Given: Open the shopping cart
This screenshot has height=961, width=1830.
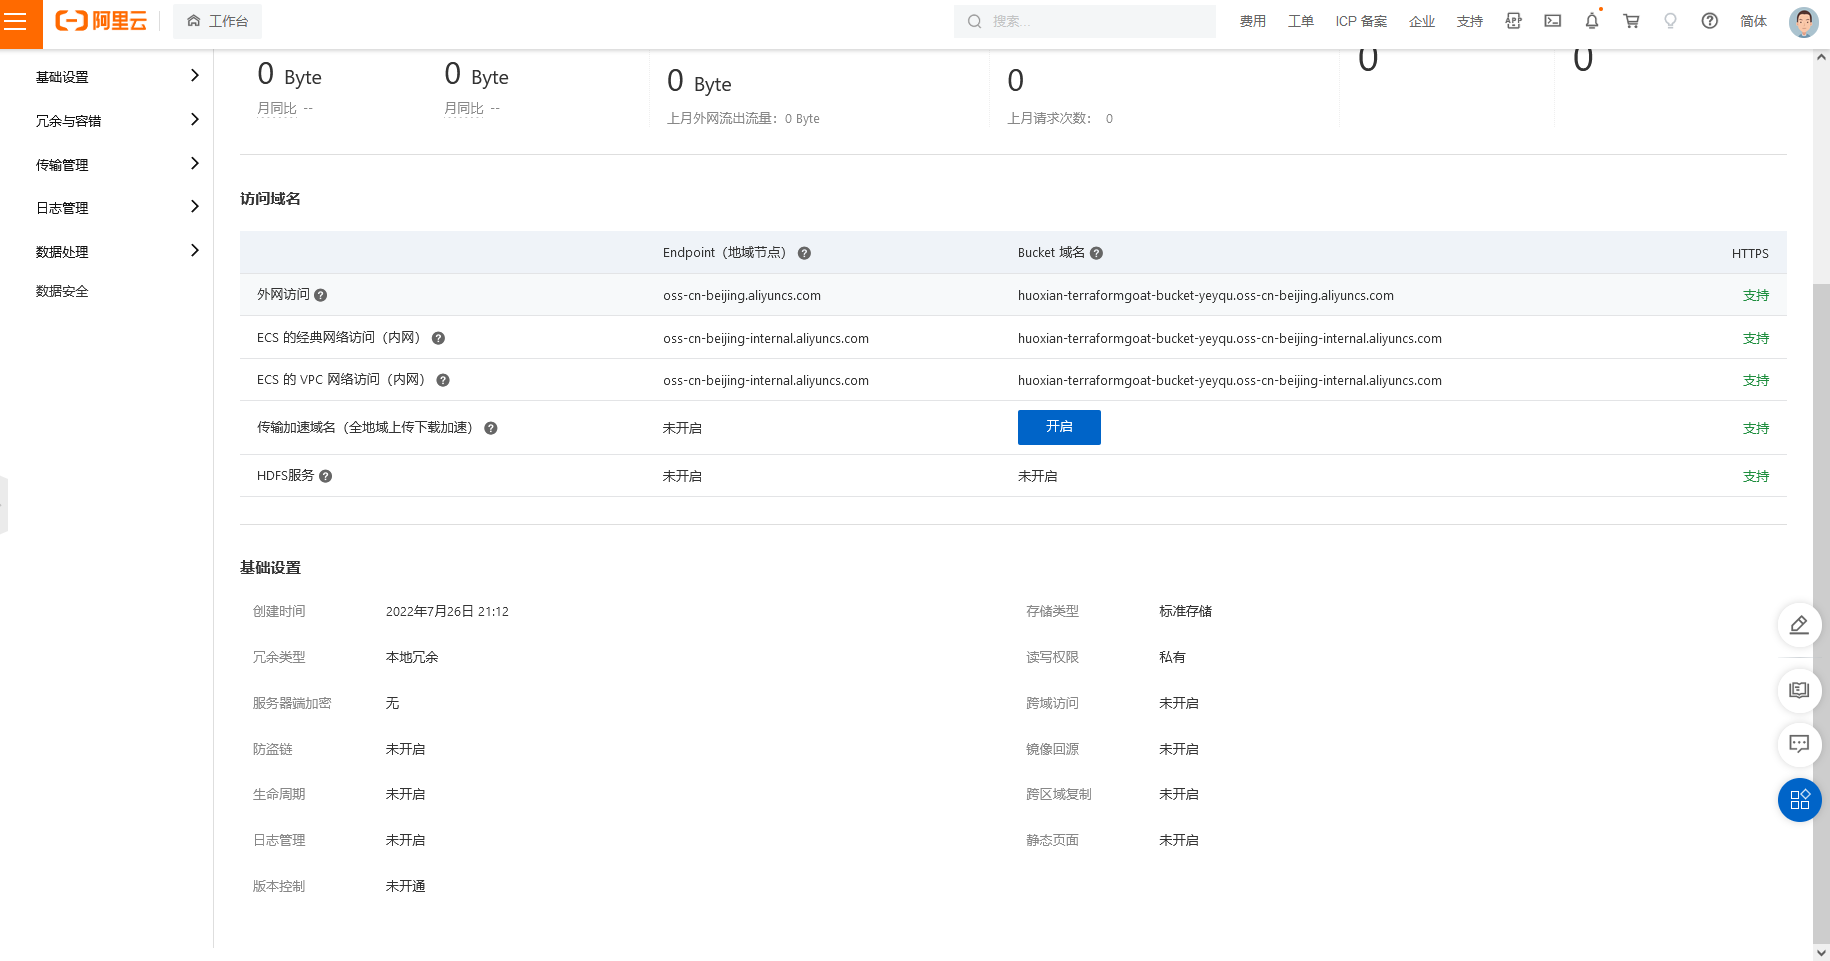Looking at the screenshot, I should click(1631, 21).
